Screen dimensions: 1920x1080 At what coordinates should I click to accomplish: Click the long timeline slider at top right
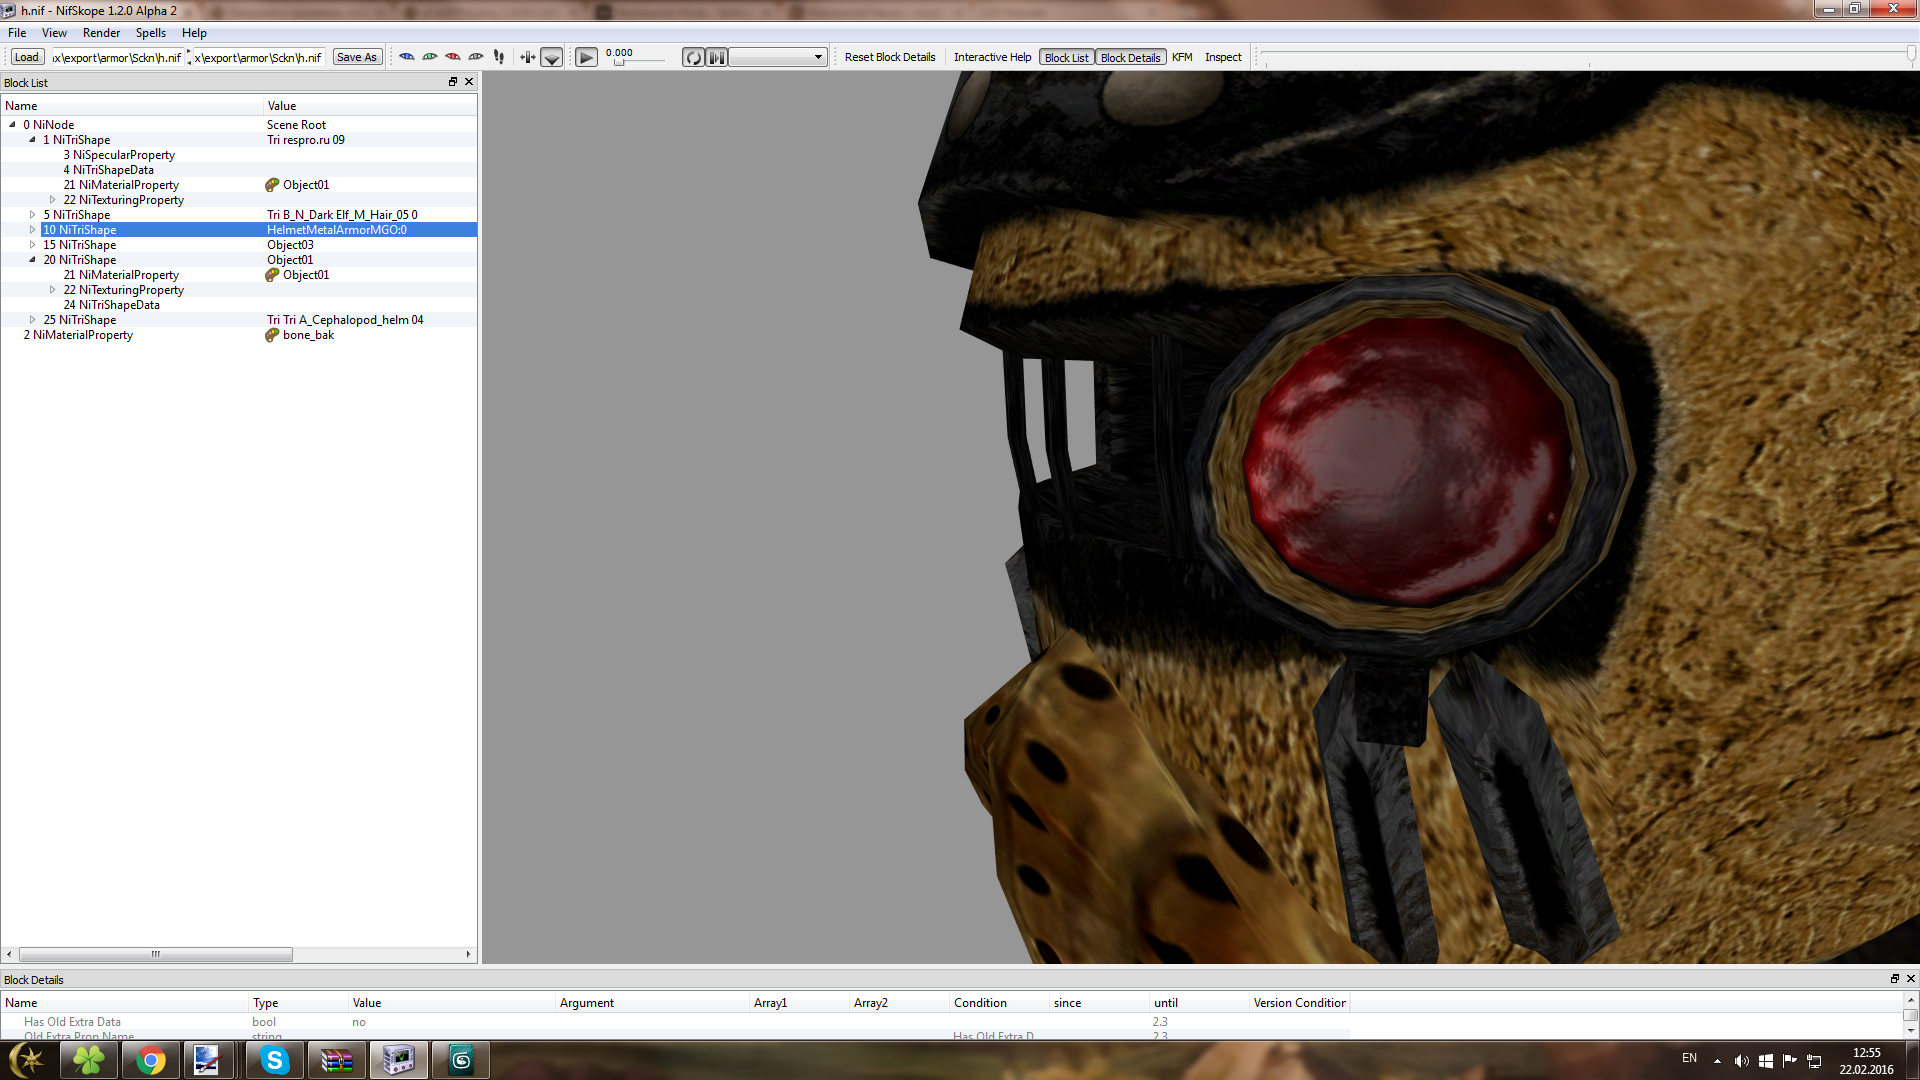click(x=1588, y=57)
